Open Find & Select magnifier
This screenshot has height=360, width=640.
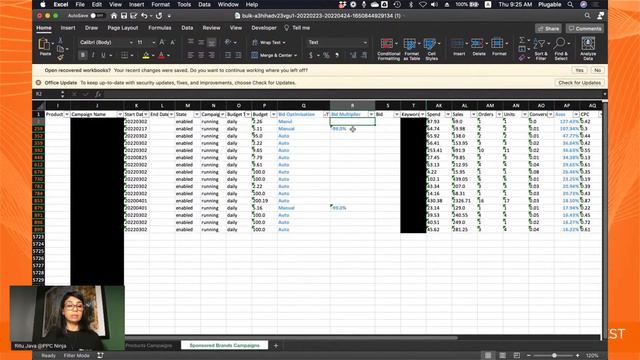point(561,48)
